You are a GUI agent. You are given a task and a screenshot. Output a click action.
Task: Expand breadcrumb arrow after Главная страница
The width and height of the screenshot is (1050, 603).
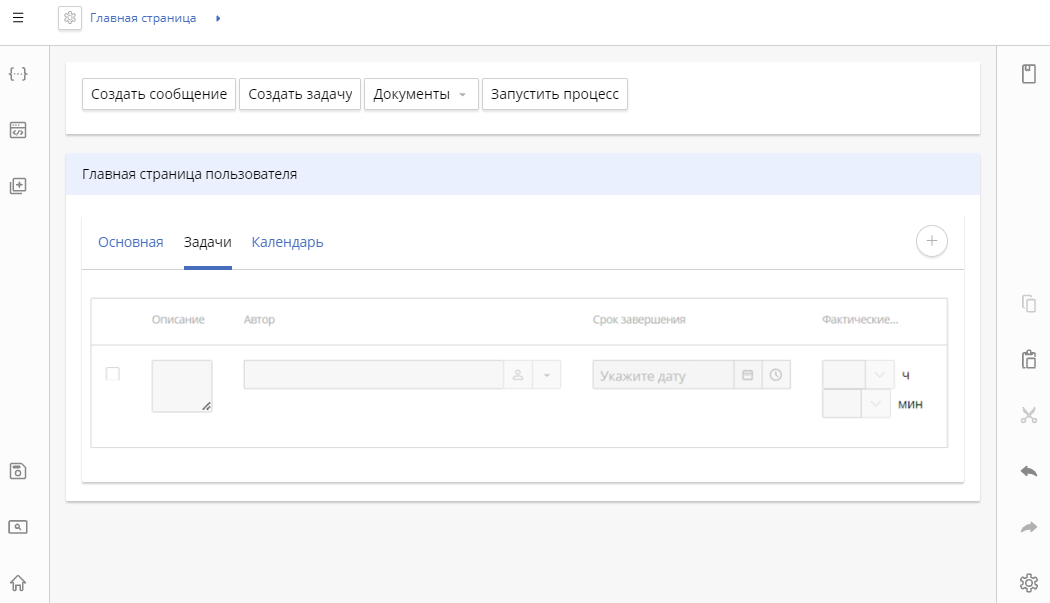point(218,19)
